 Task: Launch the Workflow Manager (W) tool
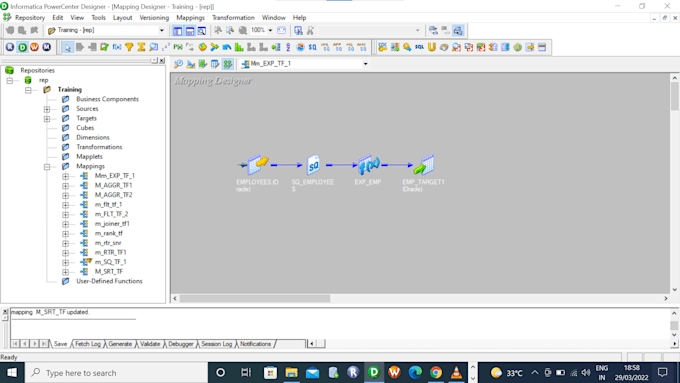(34, 47)
